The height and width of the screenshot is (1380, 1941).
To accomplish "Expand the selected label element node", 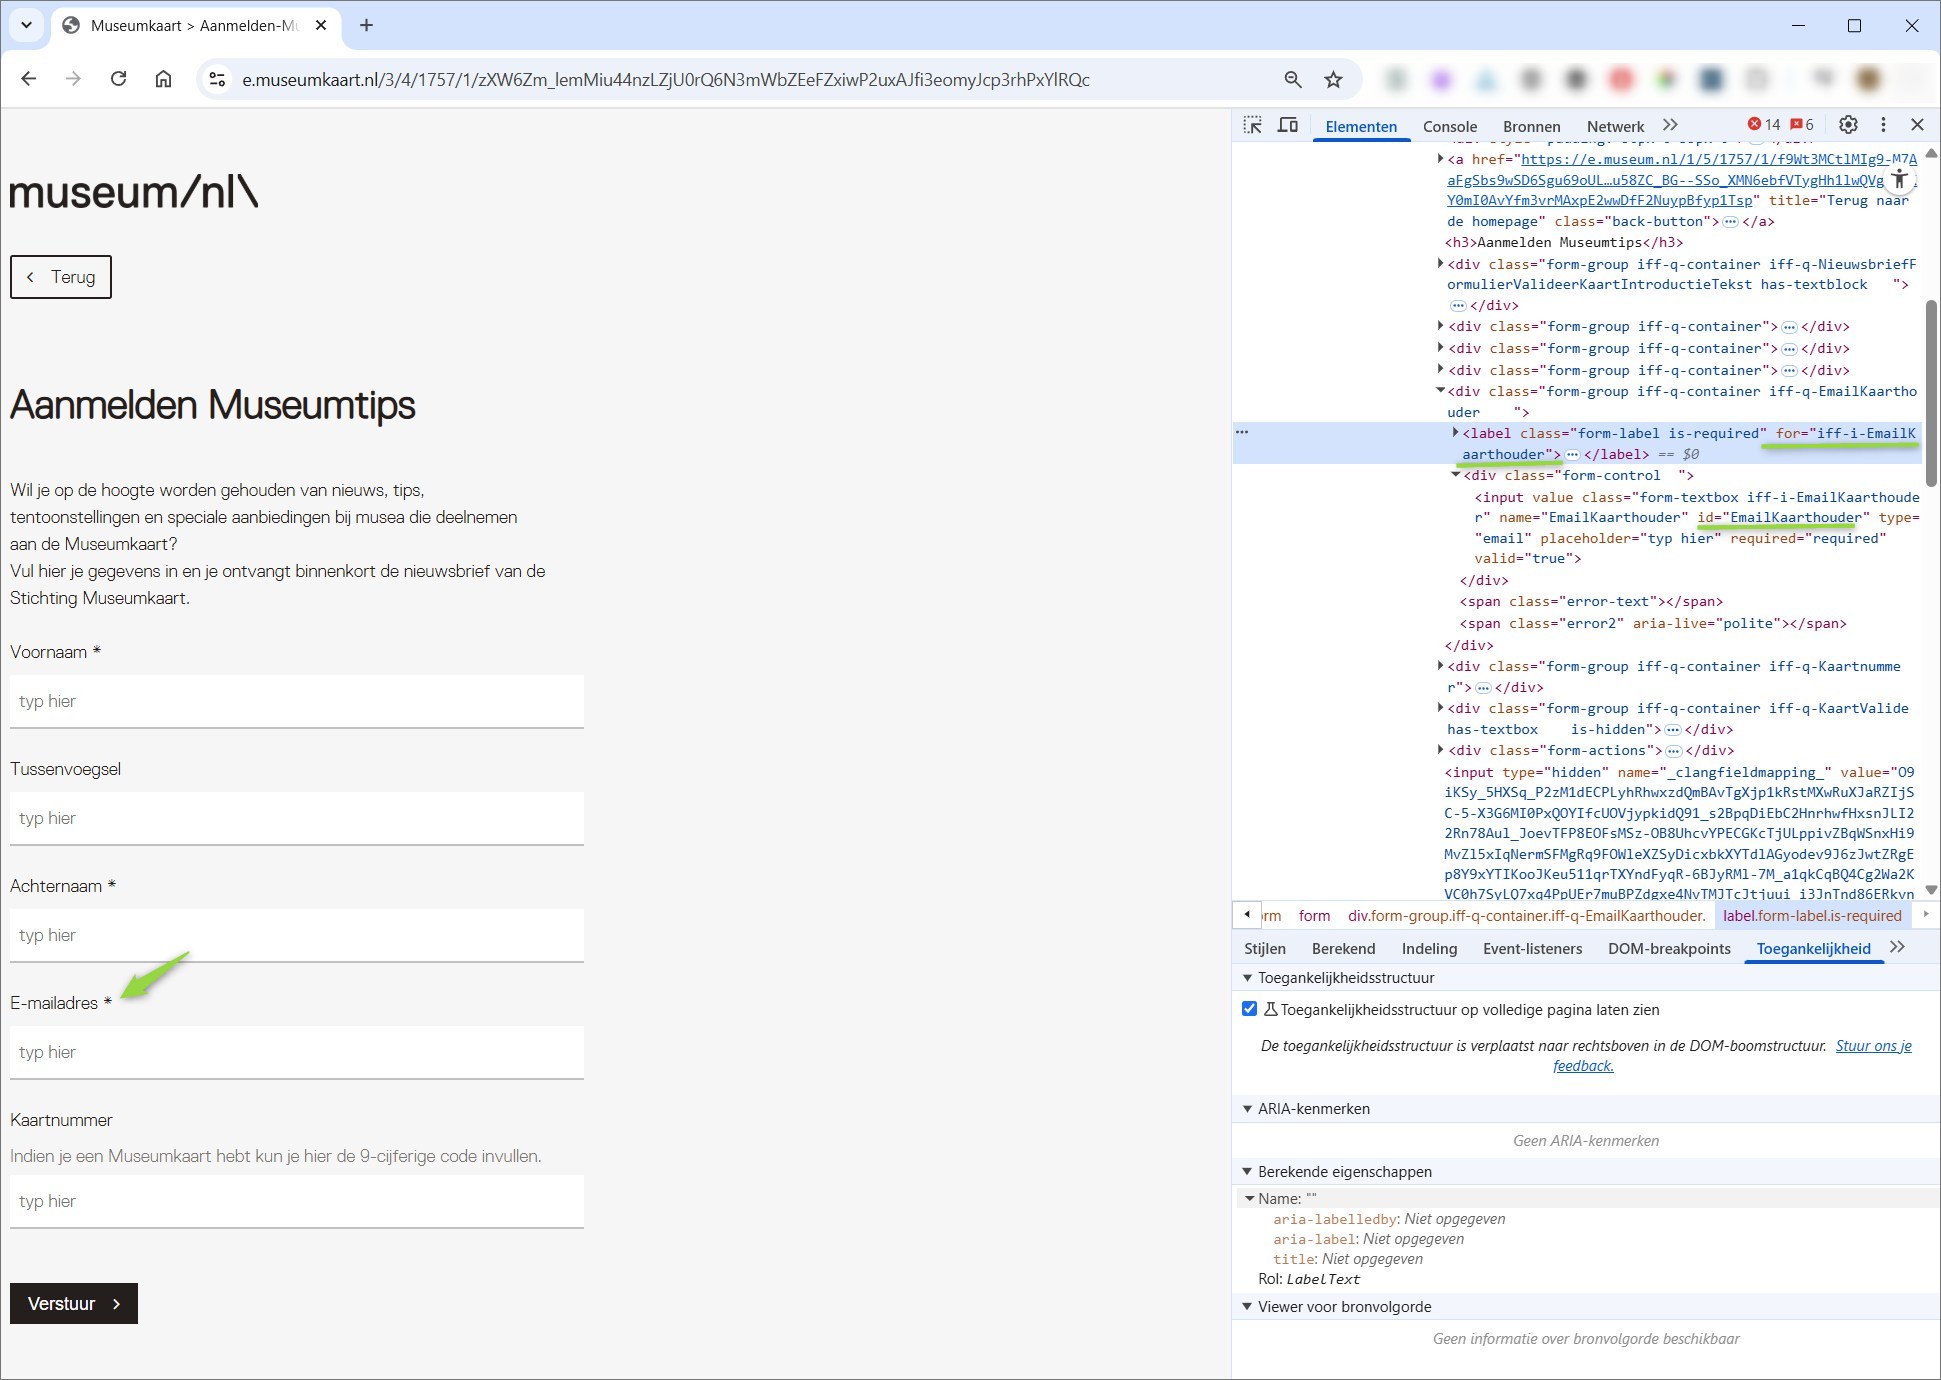I will pyautogui.click(x=1455, y=432).
